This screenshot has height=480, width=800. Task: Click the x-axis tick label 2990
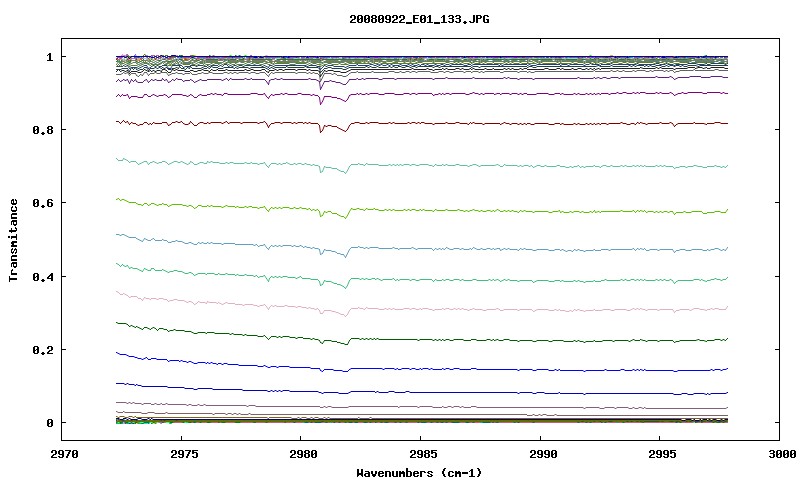[x=543, y=454]
